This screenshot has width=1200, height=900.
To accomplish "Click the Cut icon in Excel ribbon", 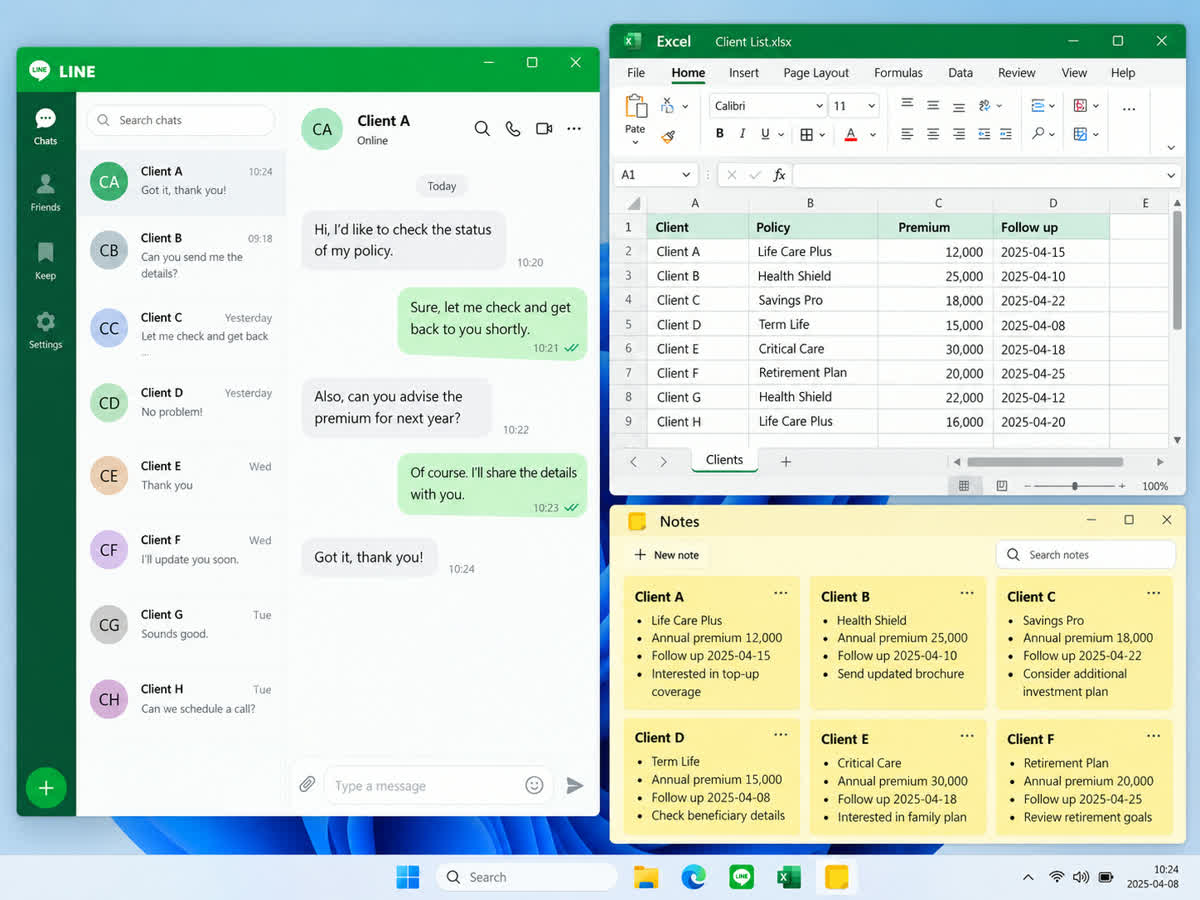I will pyautogui.click(x=667, y=105).
